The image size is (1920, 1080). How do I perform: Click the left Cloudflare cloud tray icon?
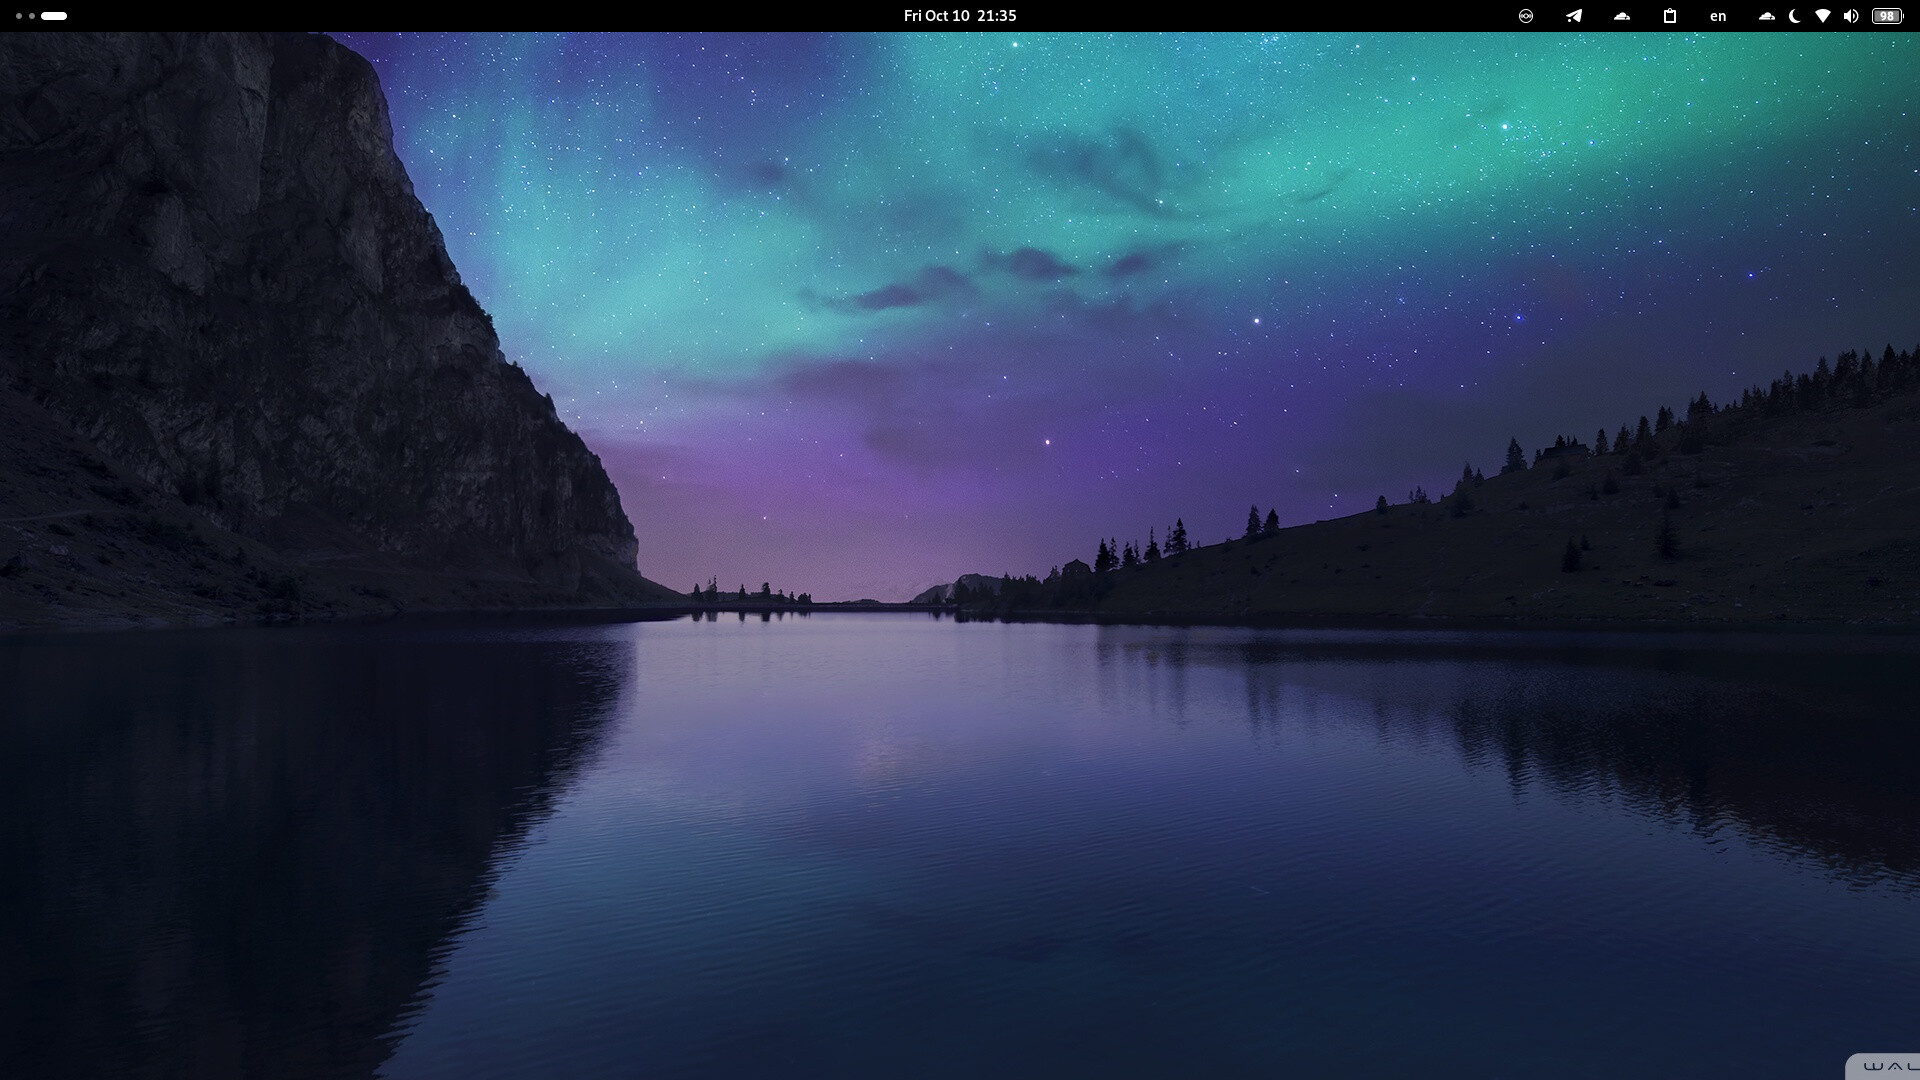[1622, 16]
